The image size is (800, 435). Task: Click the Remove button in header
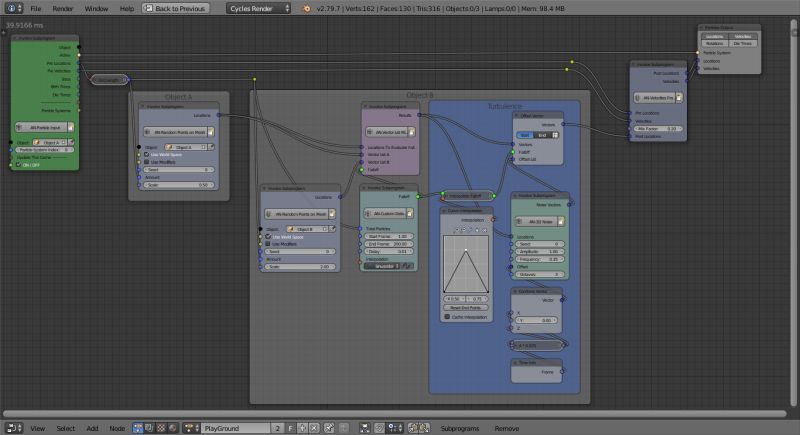point(507,428)
